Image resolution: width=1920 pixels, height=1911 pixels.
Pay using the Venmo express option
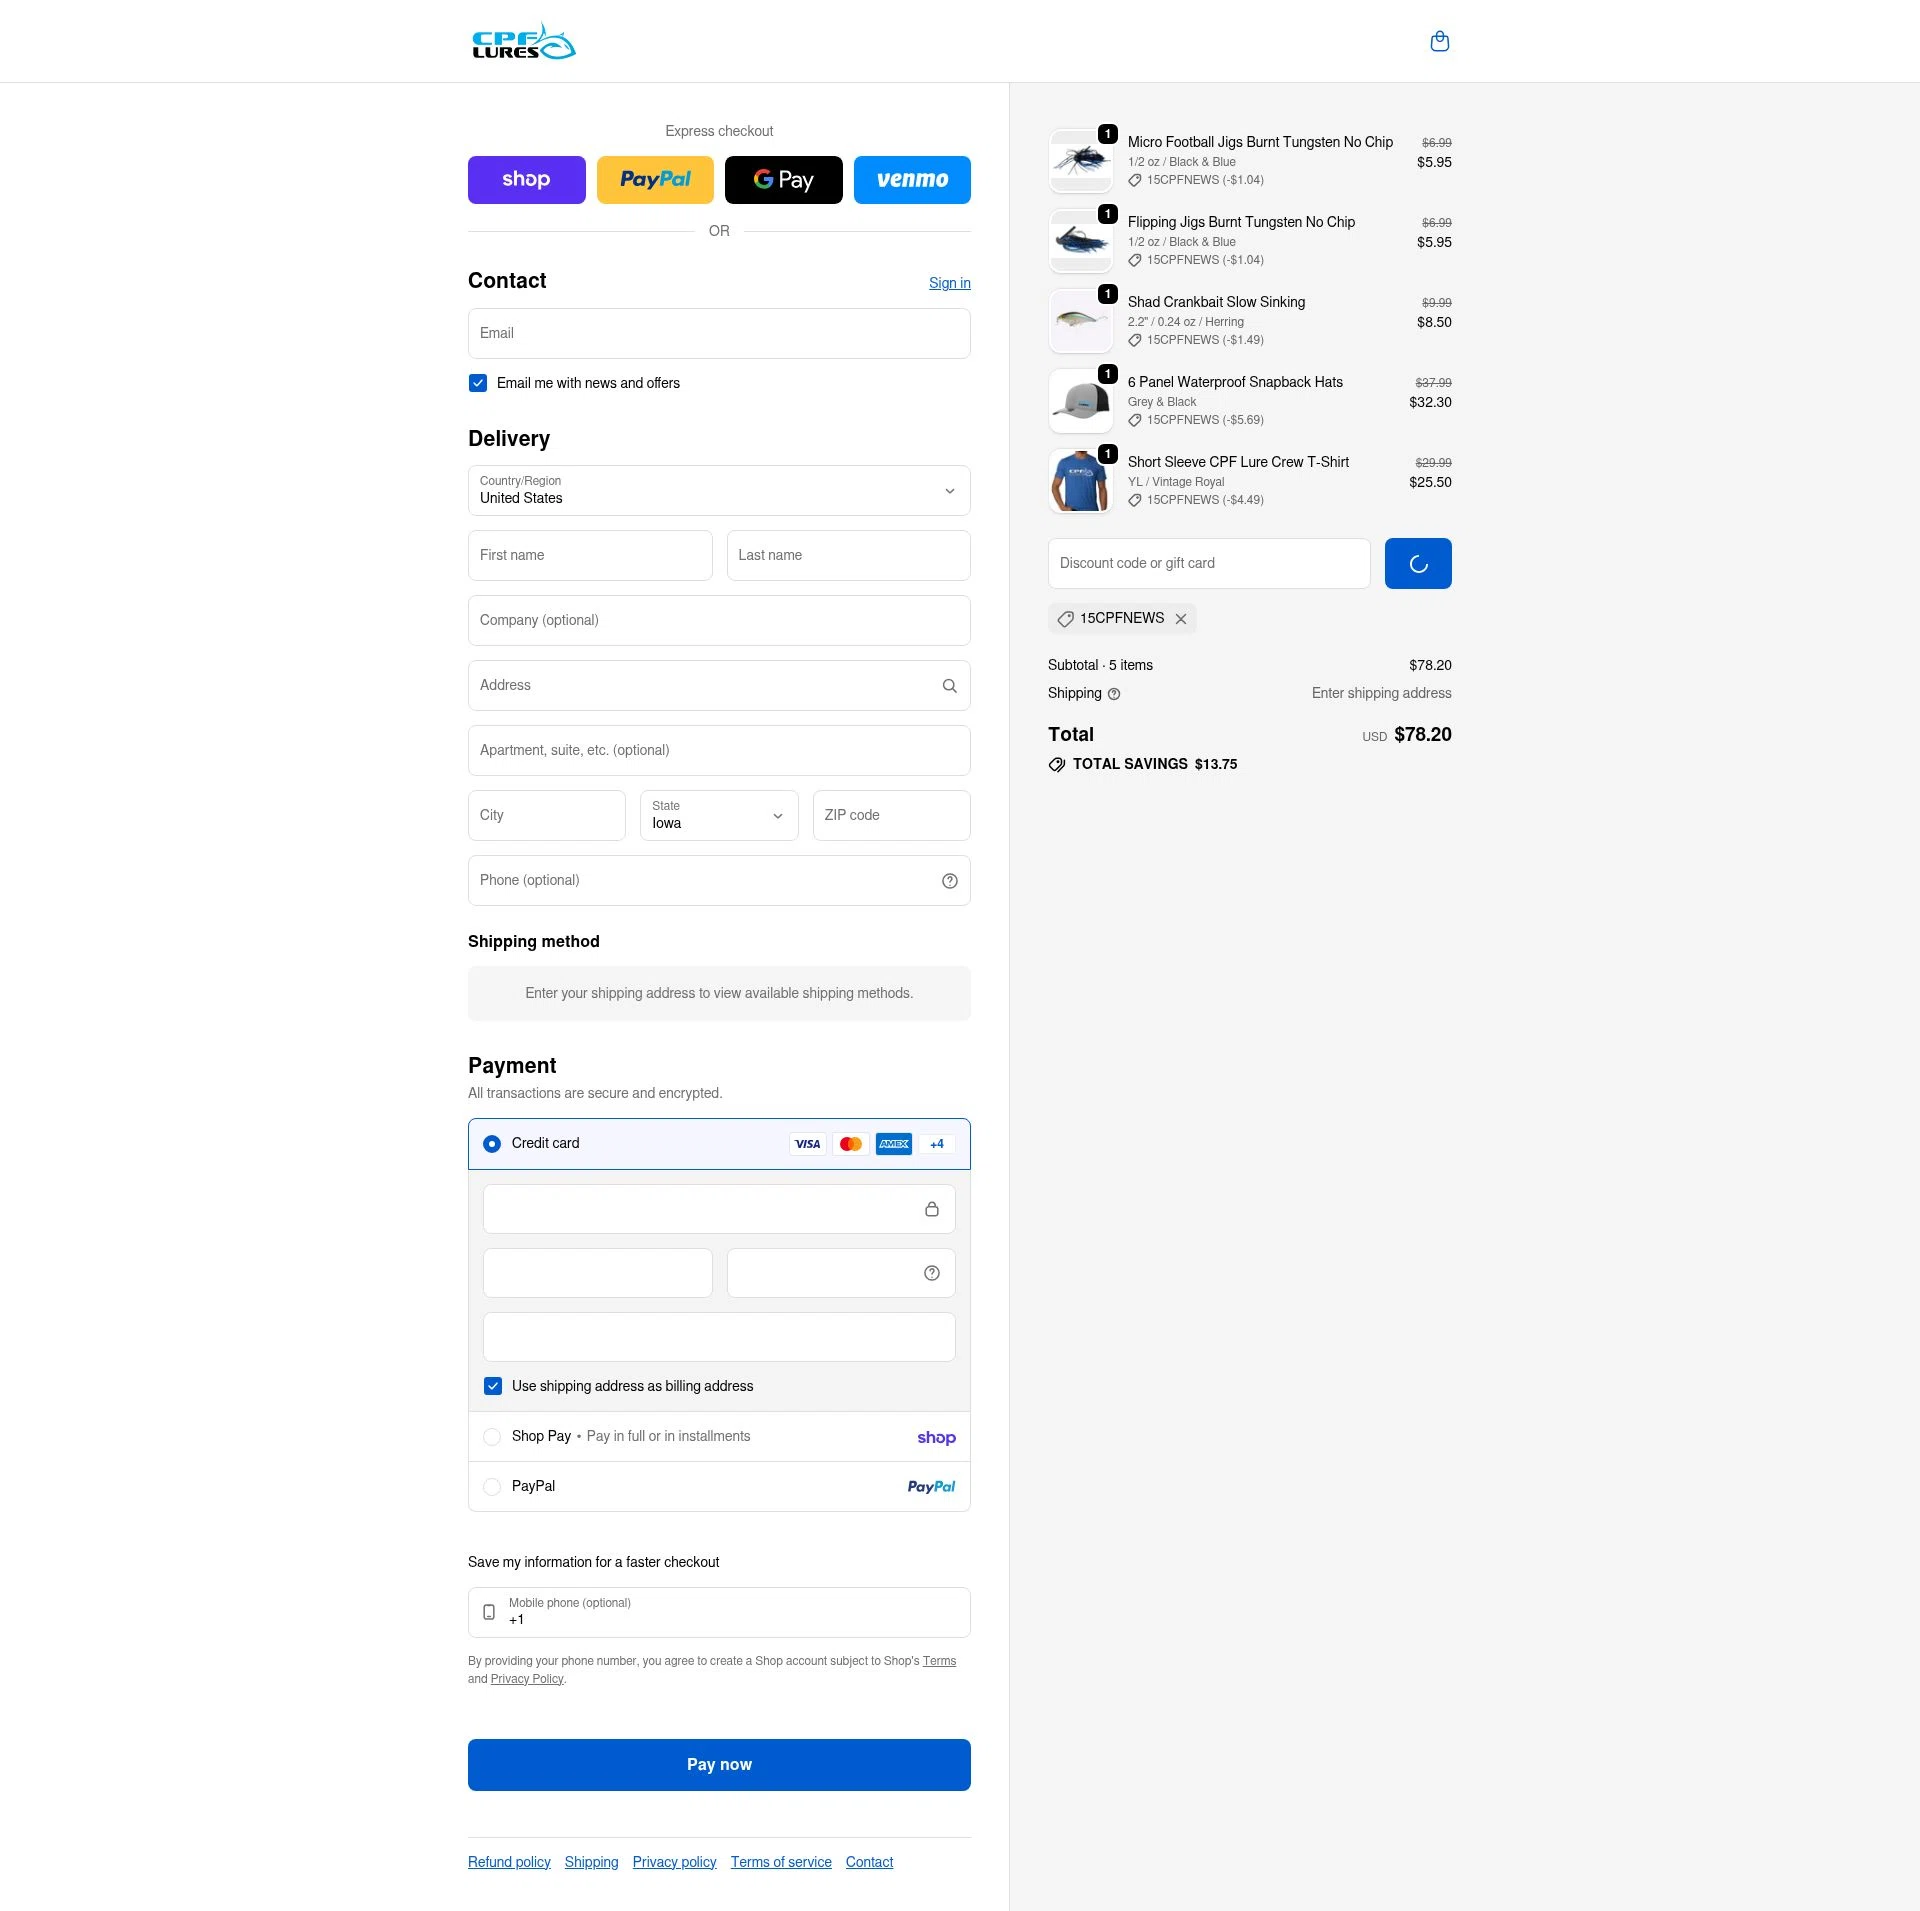pos(911,180)
